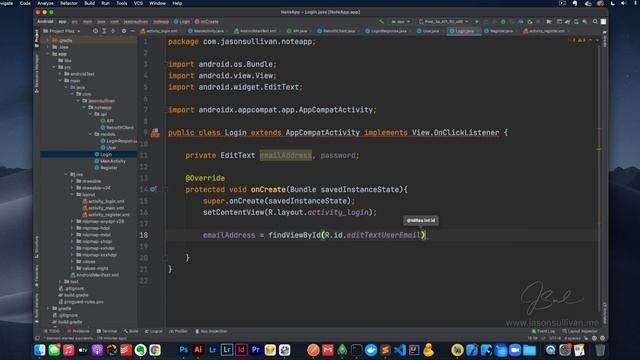Open Illustrator from the Dock
The width and height of the screenshot is (640, 360).
(198, 350)
